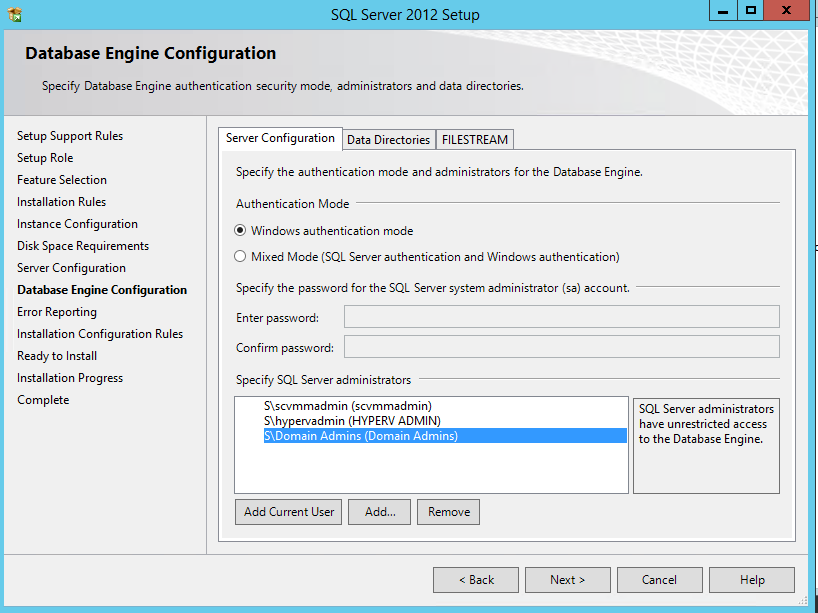Viewport: 818px width, 613px height.
Task: Click Disk Space Requirements step
Action: click(83, 246)
